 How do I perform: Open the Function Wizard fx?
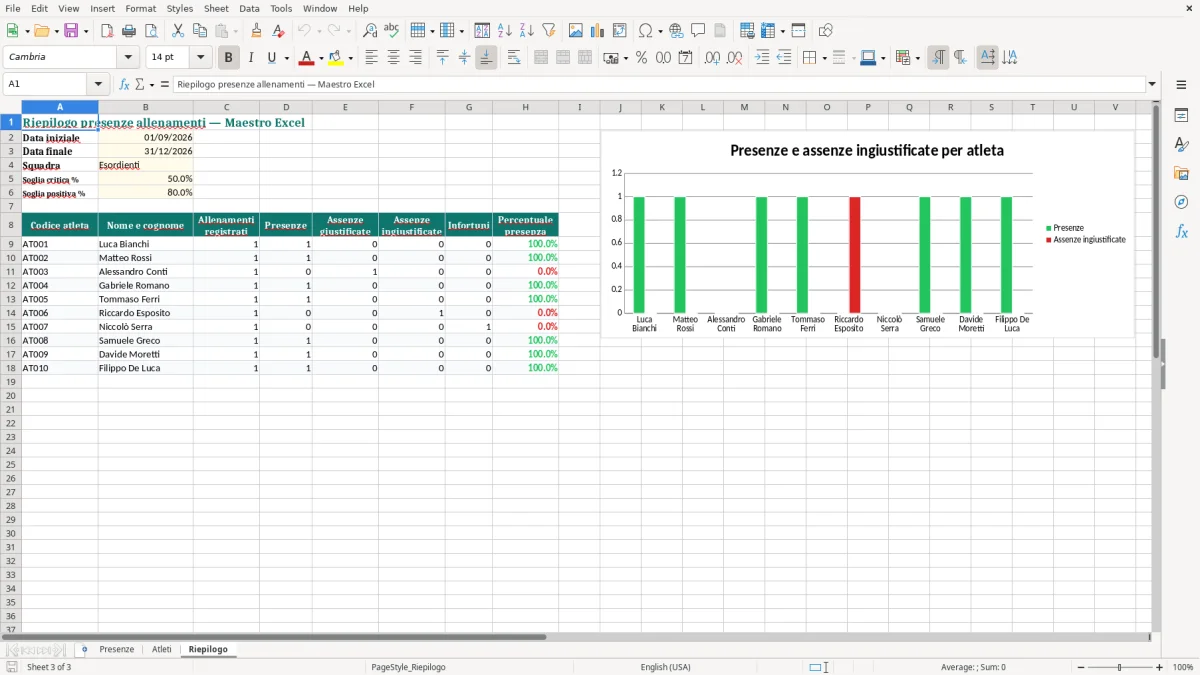coord(124,84)
